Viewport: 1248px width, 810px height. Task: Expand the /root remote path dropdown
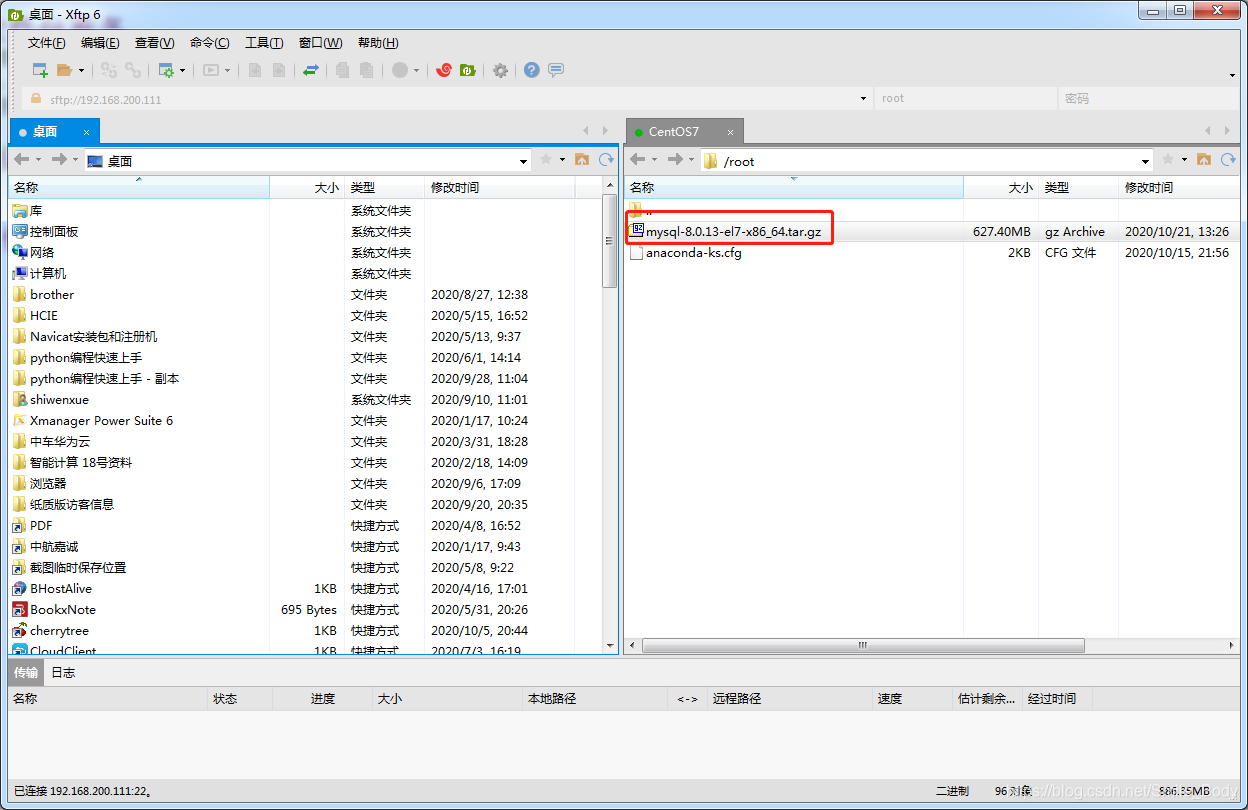(x=1146, y=161)
